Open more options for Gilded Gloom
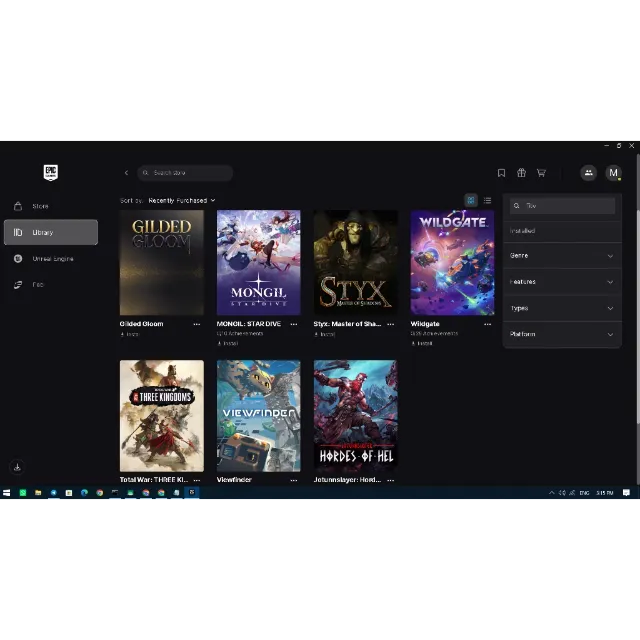640x640 pixels. (197, 324)
